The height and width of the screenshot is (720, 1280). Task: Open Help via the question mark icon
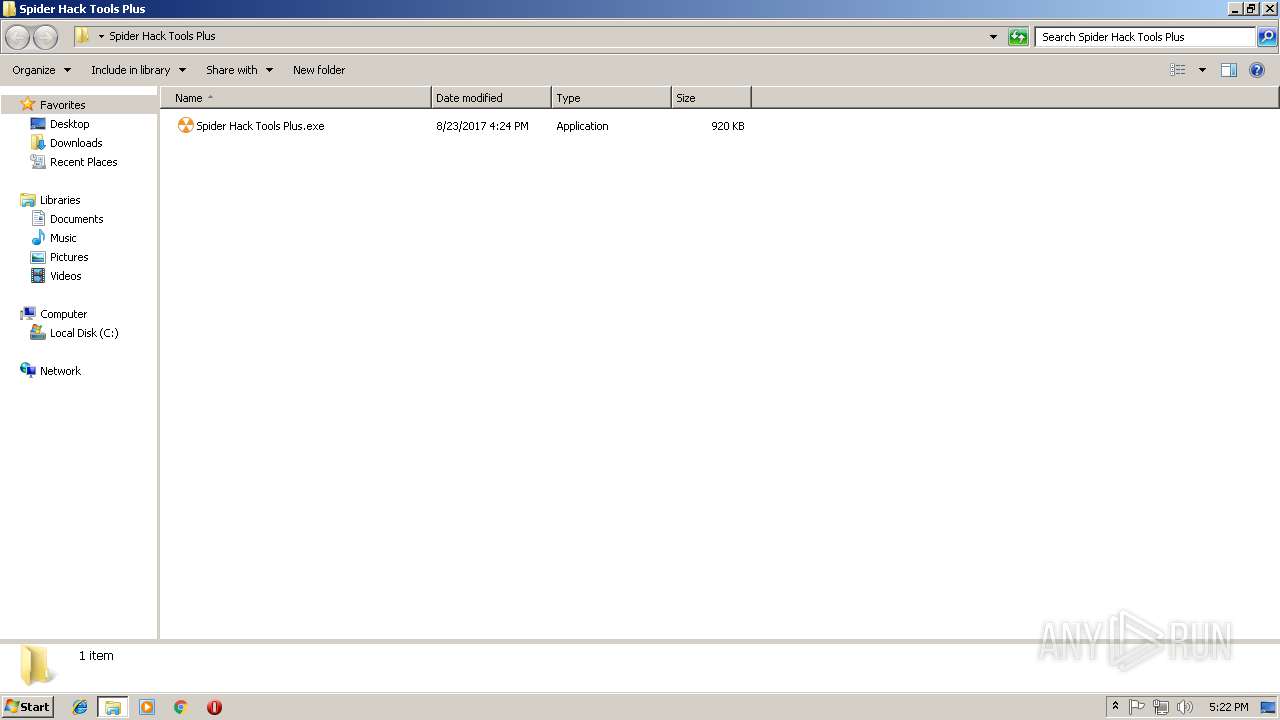tap(1257, 70)
